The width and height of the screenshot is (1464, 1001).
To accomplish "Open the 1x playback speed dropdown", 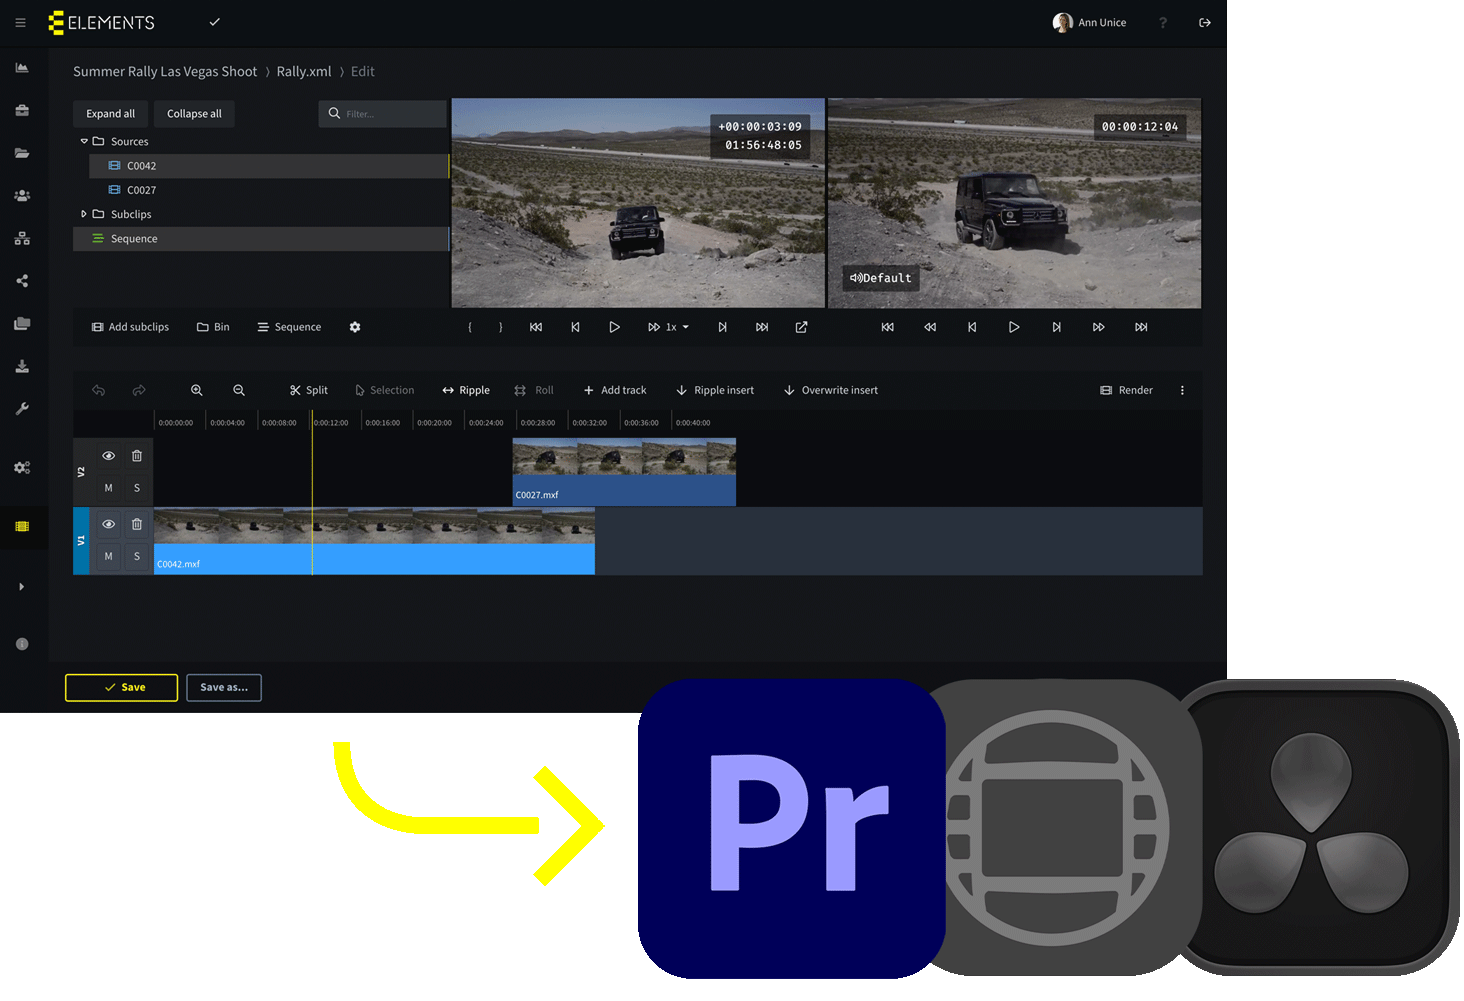I will tap(677, 327).
